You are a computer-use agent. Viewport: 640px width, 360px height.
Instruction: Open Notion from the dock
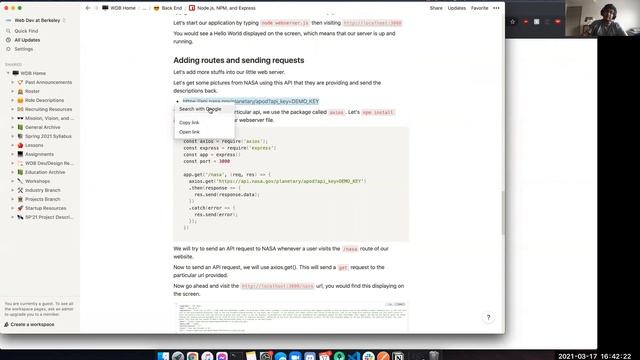398,356
